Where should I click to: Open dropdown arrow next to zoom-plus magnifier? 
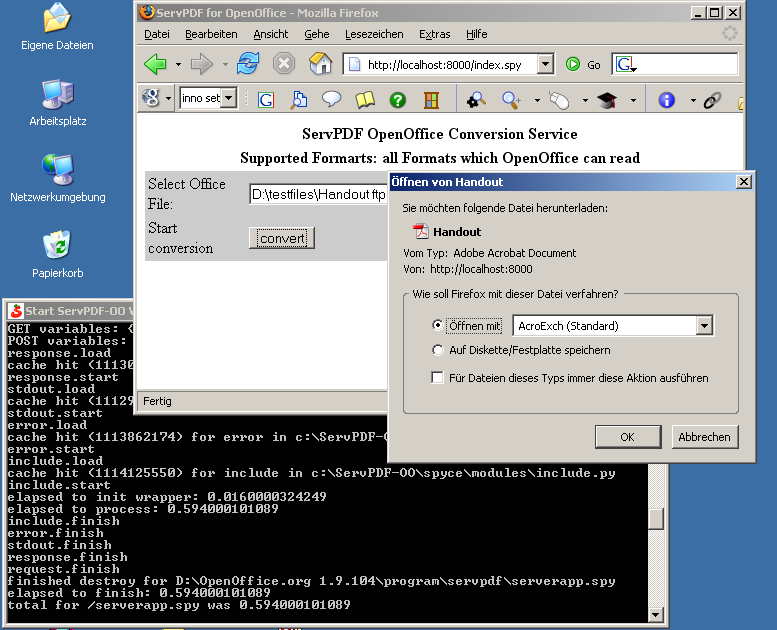pyautogui.click(x=537, y=101)
